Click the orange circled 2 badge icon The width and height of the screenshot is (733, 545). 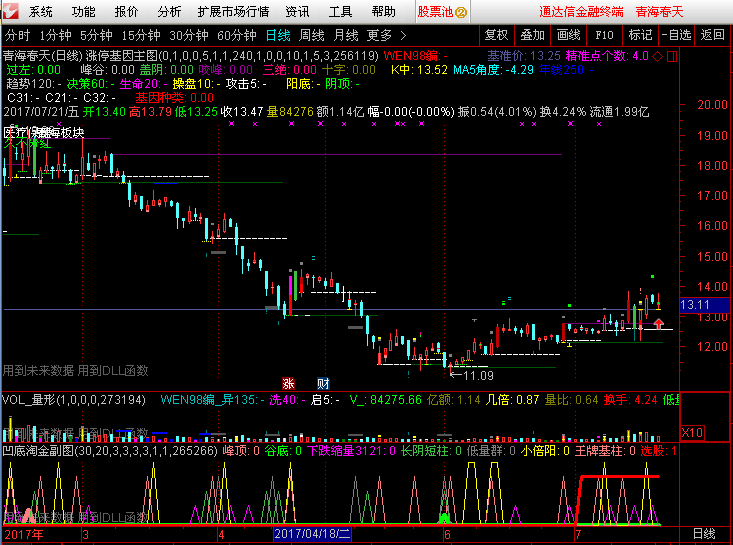point(461,13)
